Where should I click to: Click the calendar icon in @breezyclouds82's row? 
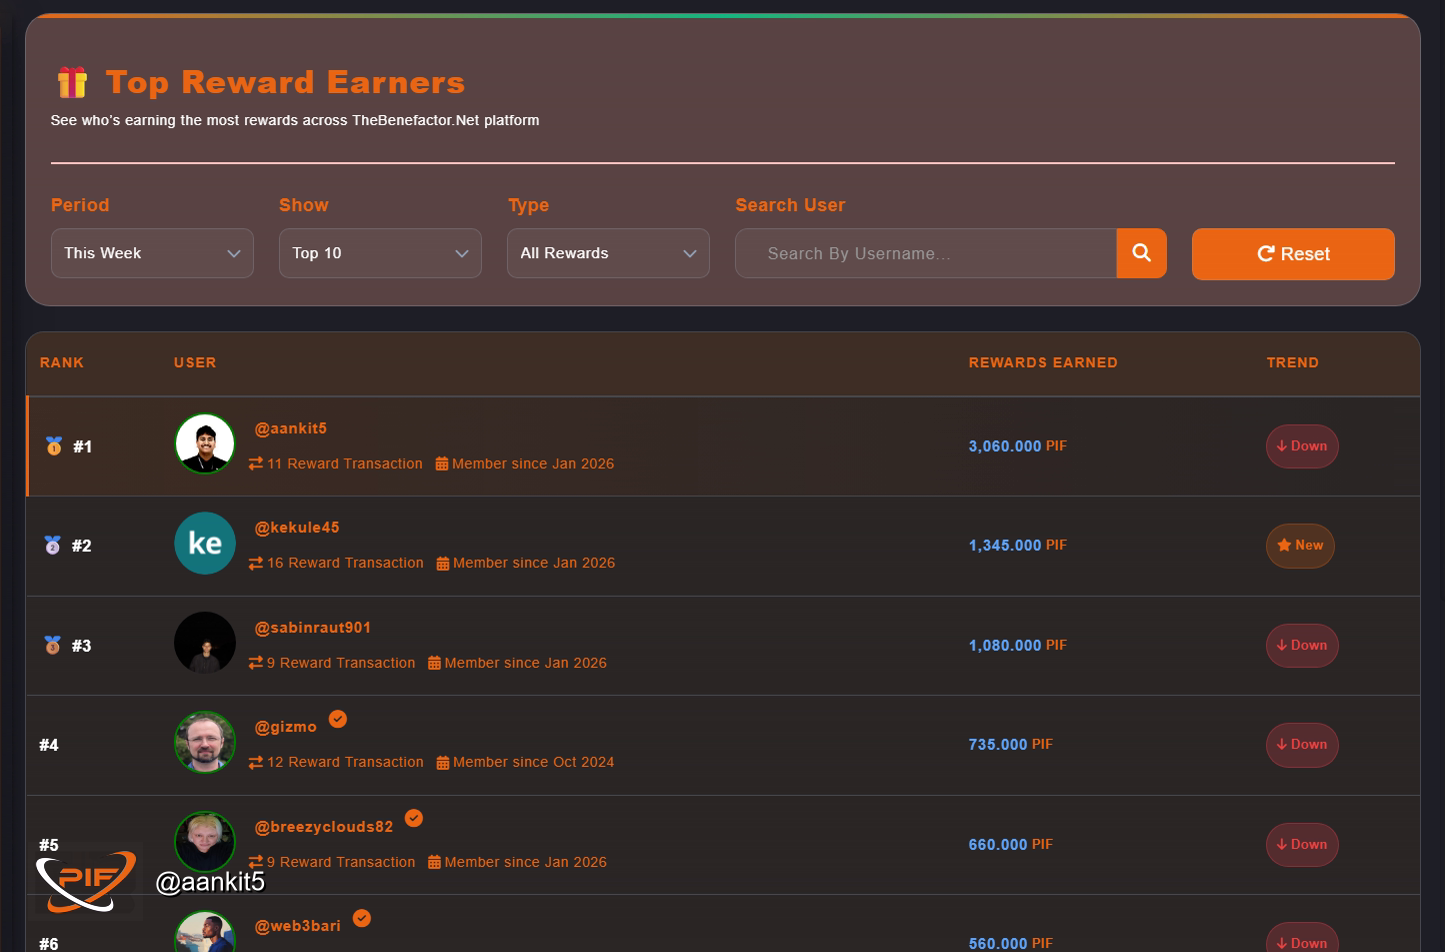434,861
